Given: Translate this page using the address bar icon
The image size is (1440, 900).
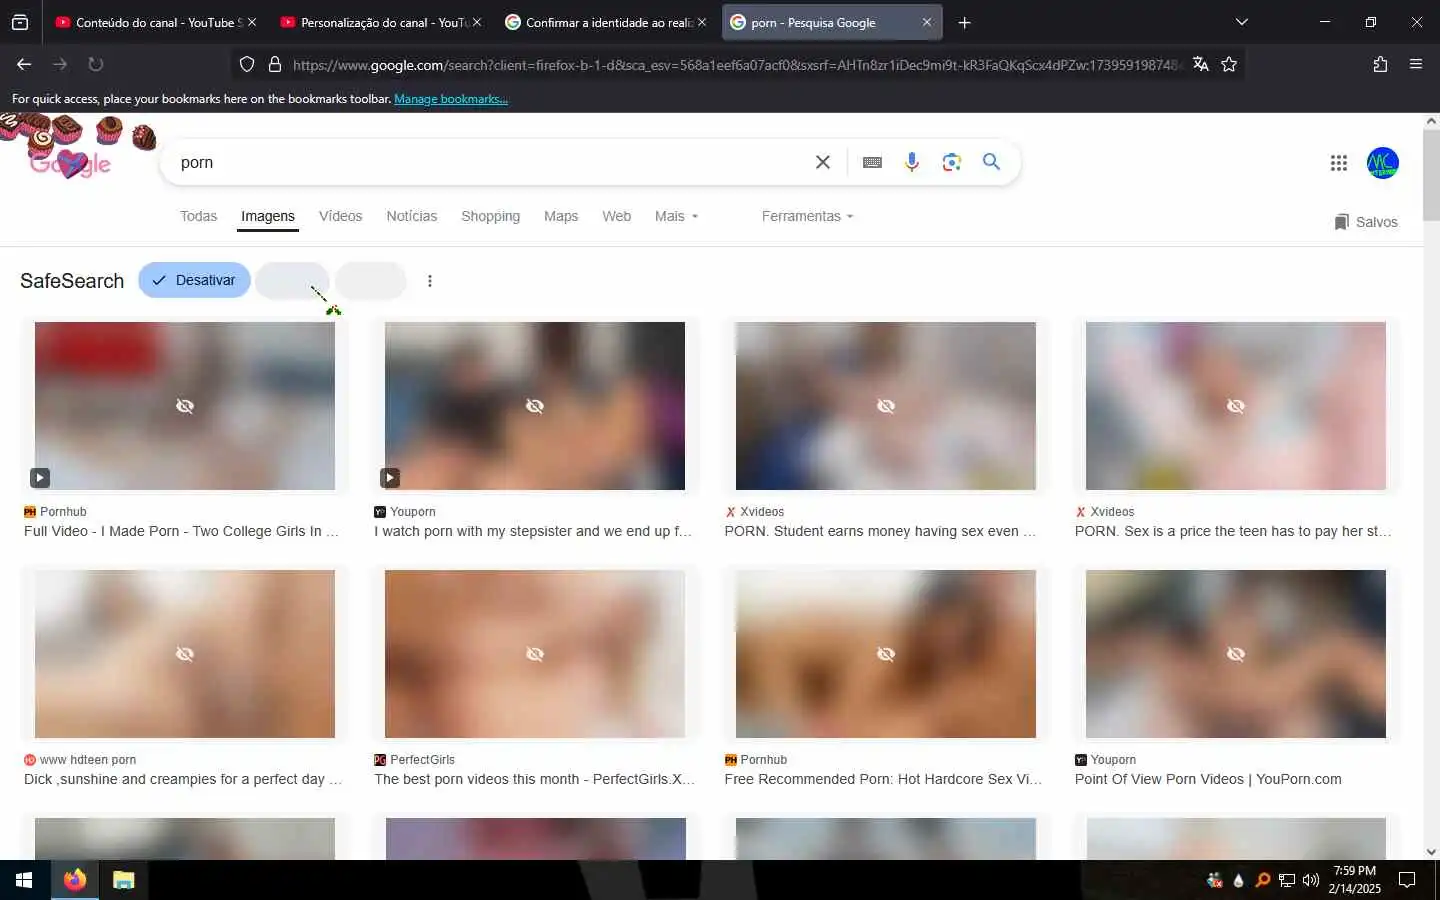Looking at the screenshot, I should pyautogui.click(x=1201, y=64).
